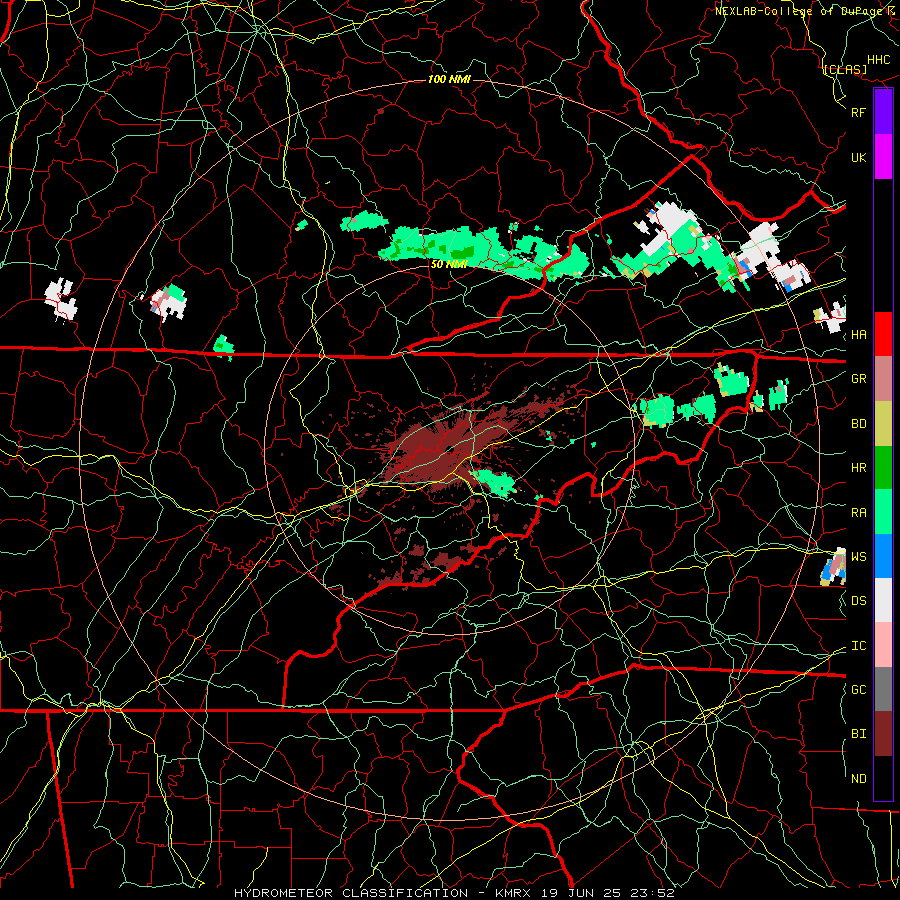Click the 'HR' legend label
Viewport: 900px width, 900px height.
tap(858, 468)
